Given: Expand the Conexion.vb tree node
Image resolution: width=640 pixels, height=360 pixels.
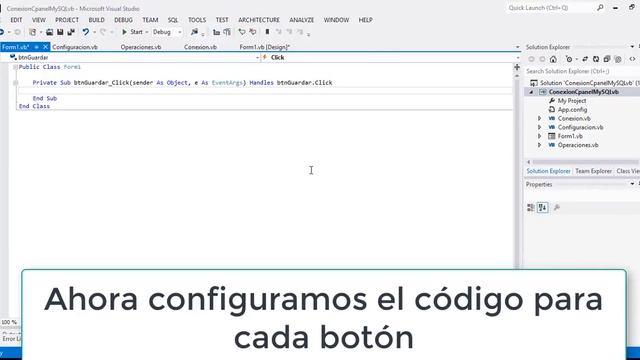Looking at the screenshot, I should pyautogui.click(x=539, y=119).
